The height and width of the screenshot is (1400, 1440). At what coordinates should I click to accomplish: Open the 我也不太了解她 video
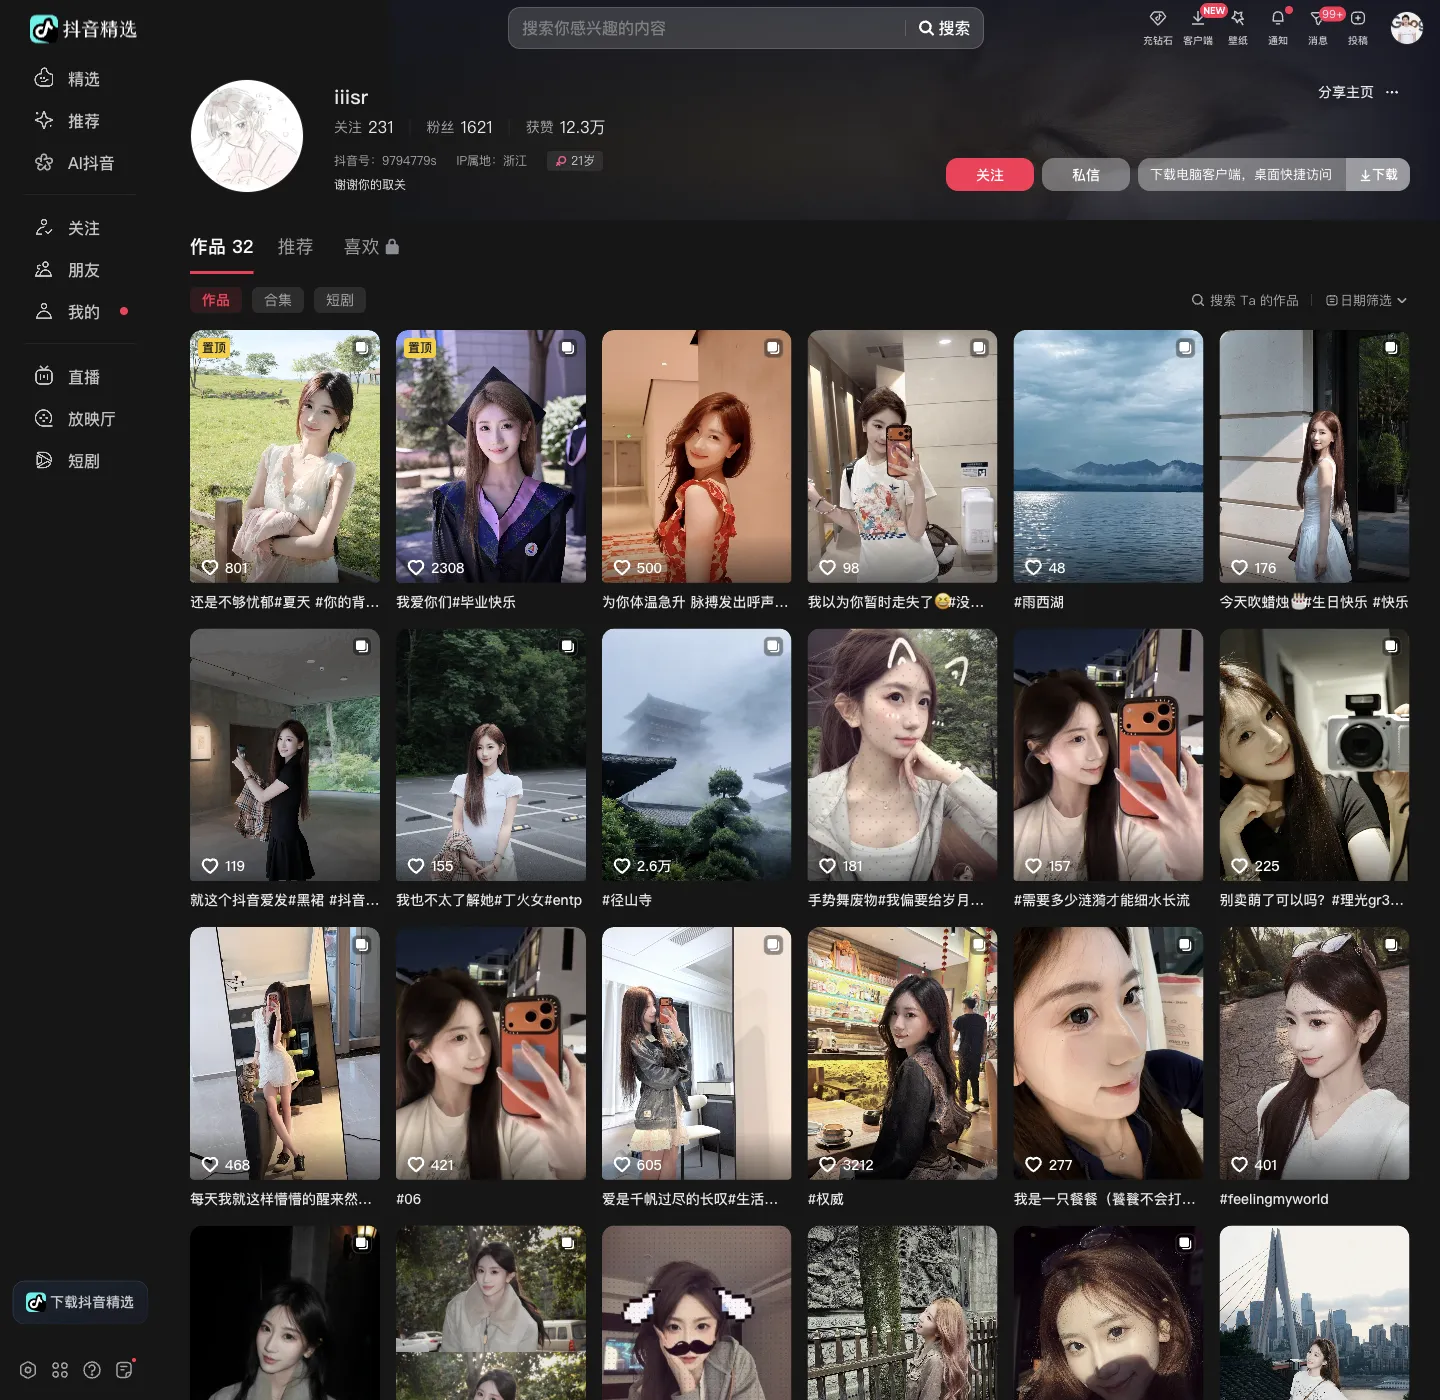tap(491, 755)
